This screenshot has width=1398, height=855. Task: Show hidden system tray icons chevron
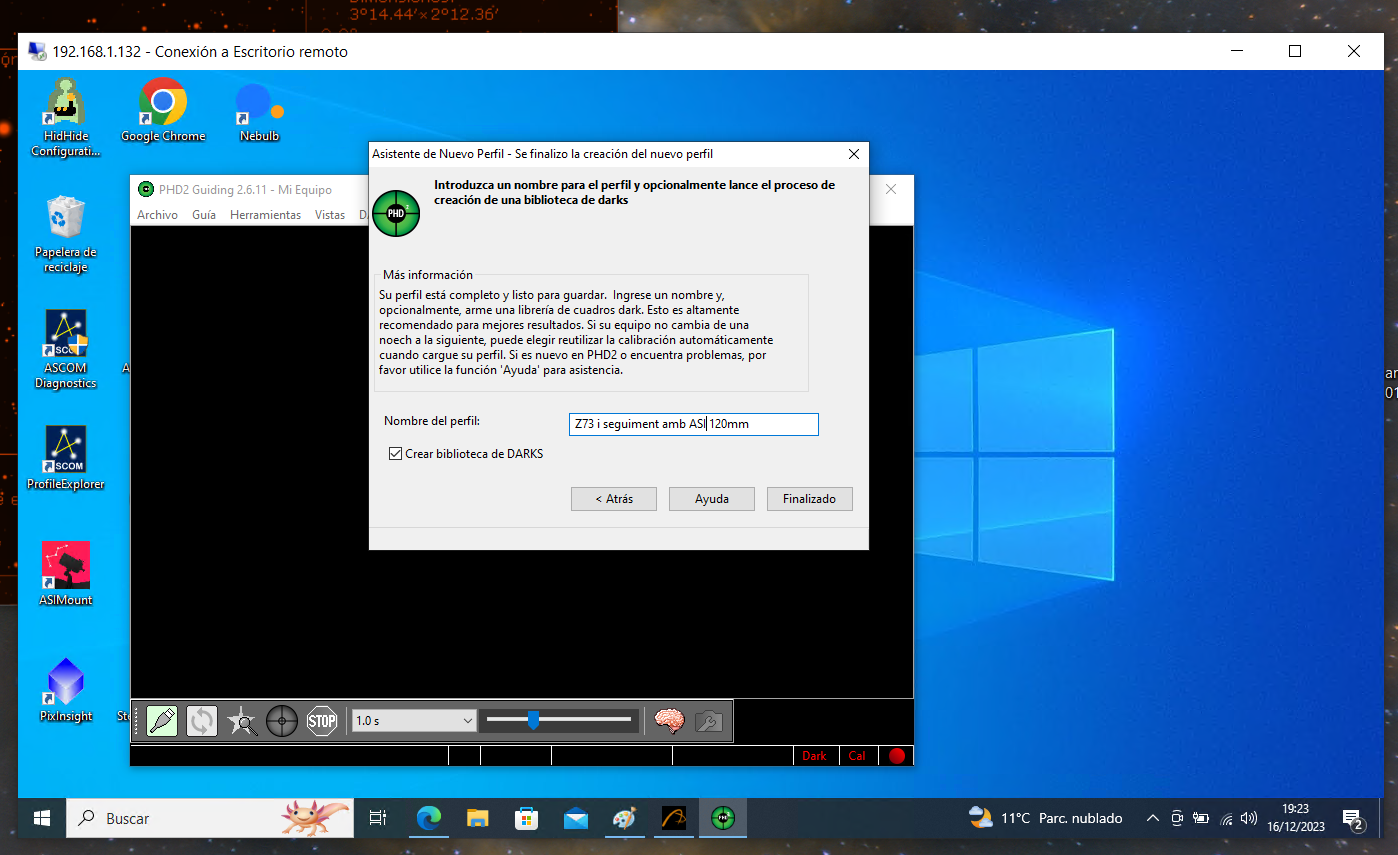pyautogui.click(x=1153, y=818)
